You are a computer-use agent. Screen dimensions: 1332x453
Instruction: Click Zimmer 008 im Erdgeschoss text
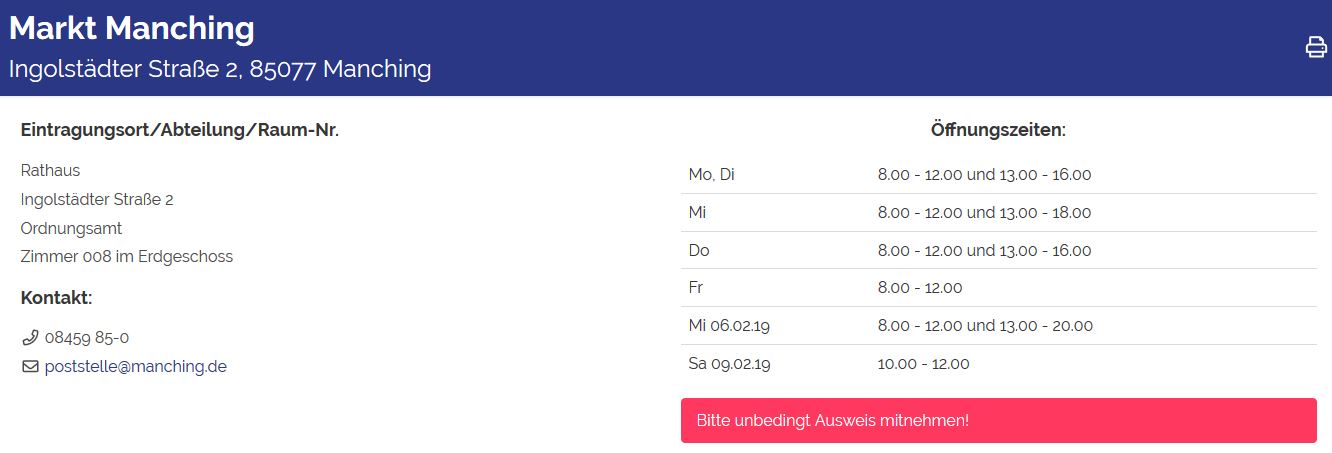pos(127,257)
